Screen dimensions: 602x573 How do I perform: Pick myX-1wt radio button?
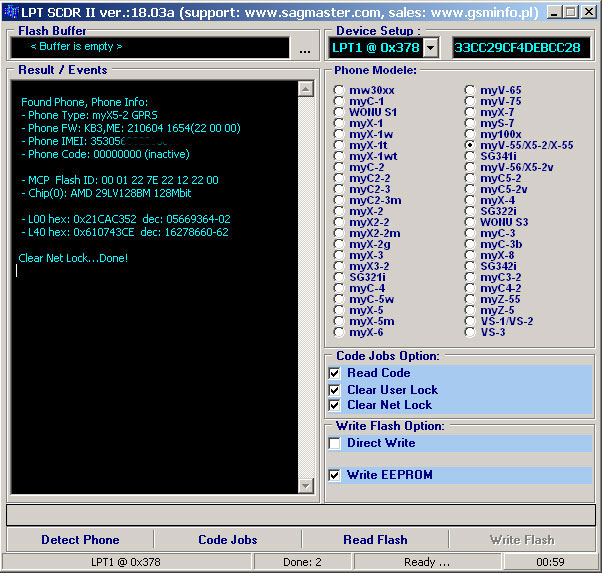[x=339, y=156]
